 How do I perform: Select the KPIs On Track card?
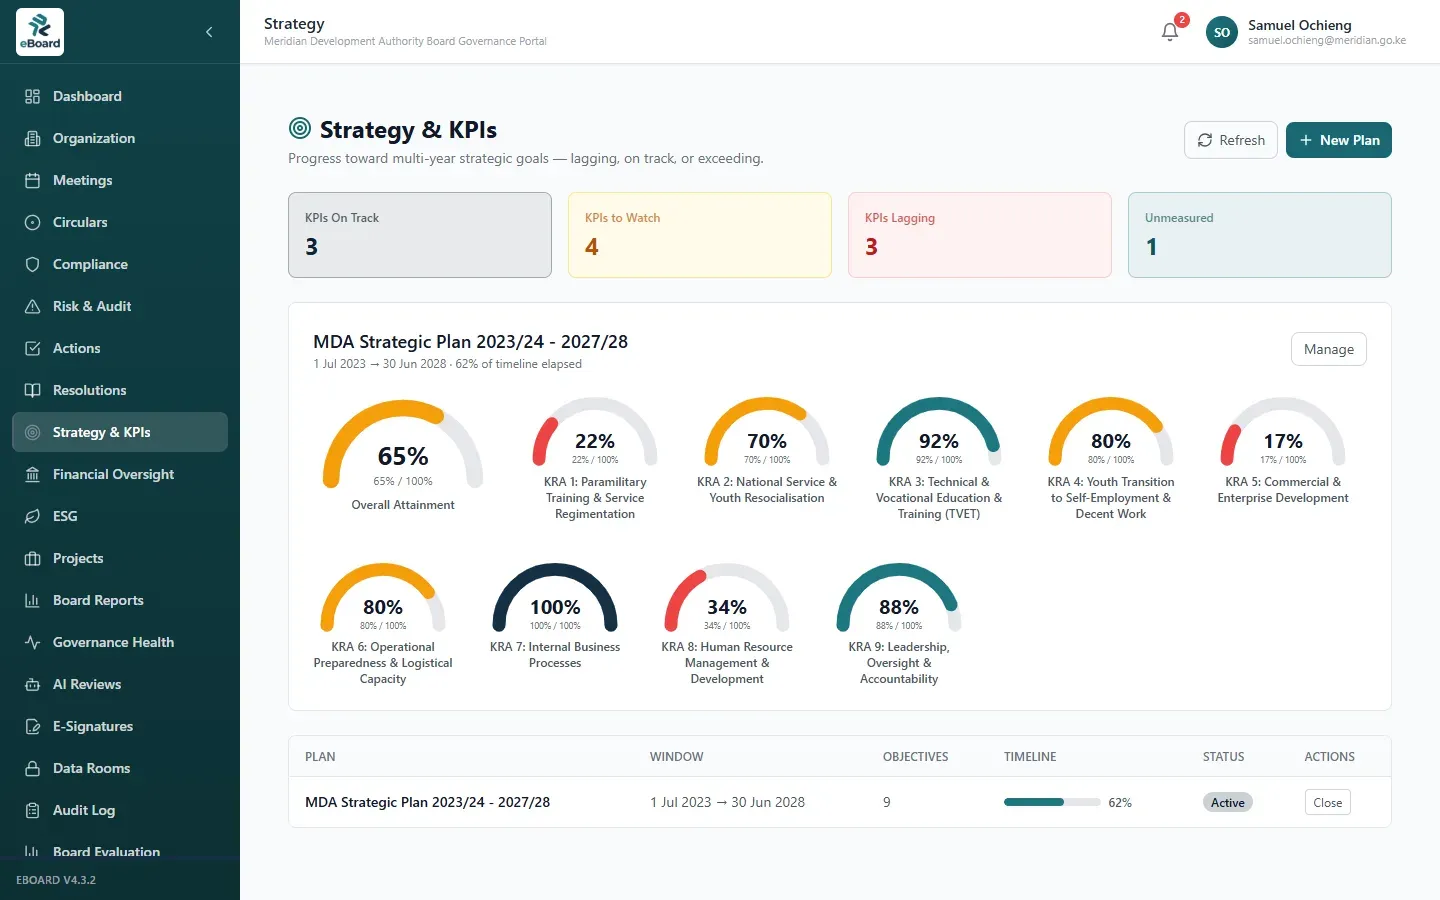tap(420, 235)
